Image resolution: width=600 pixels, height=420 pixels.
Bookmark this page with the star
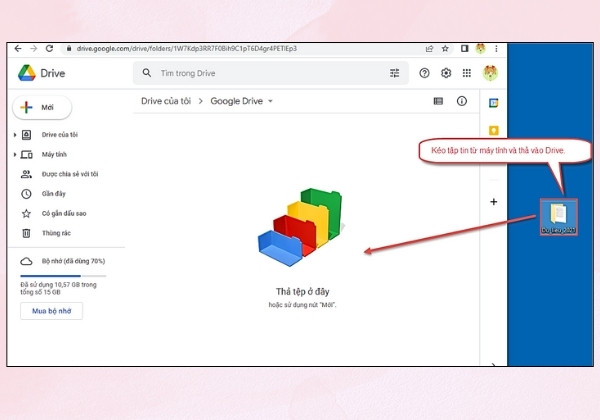point(445,49)
